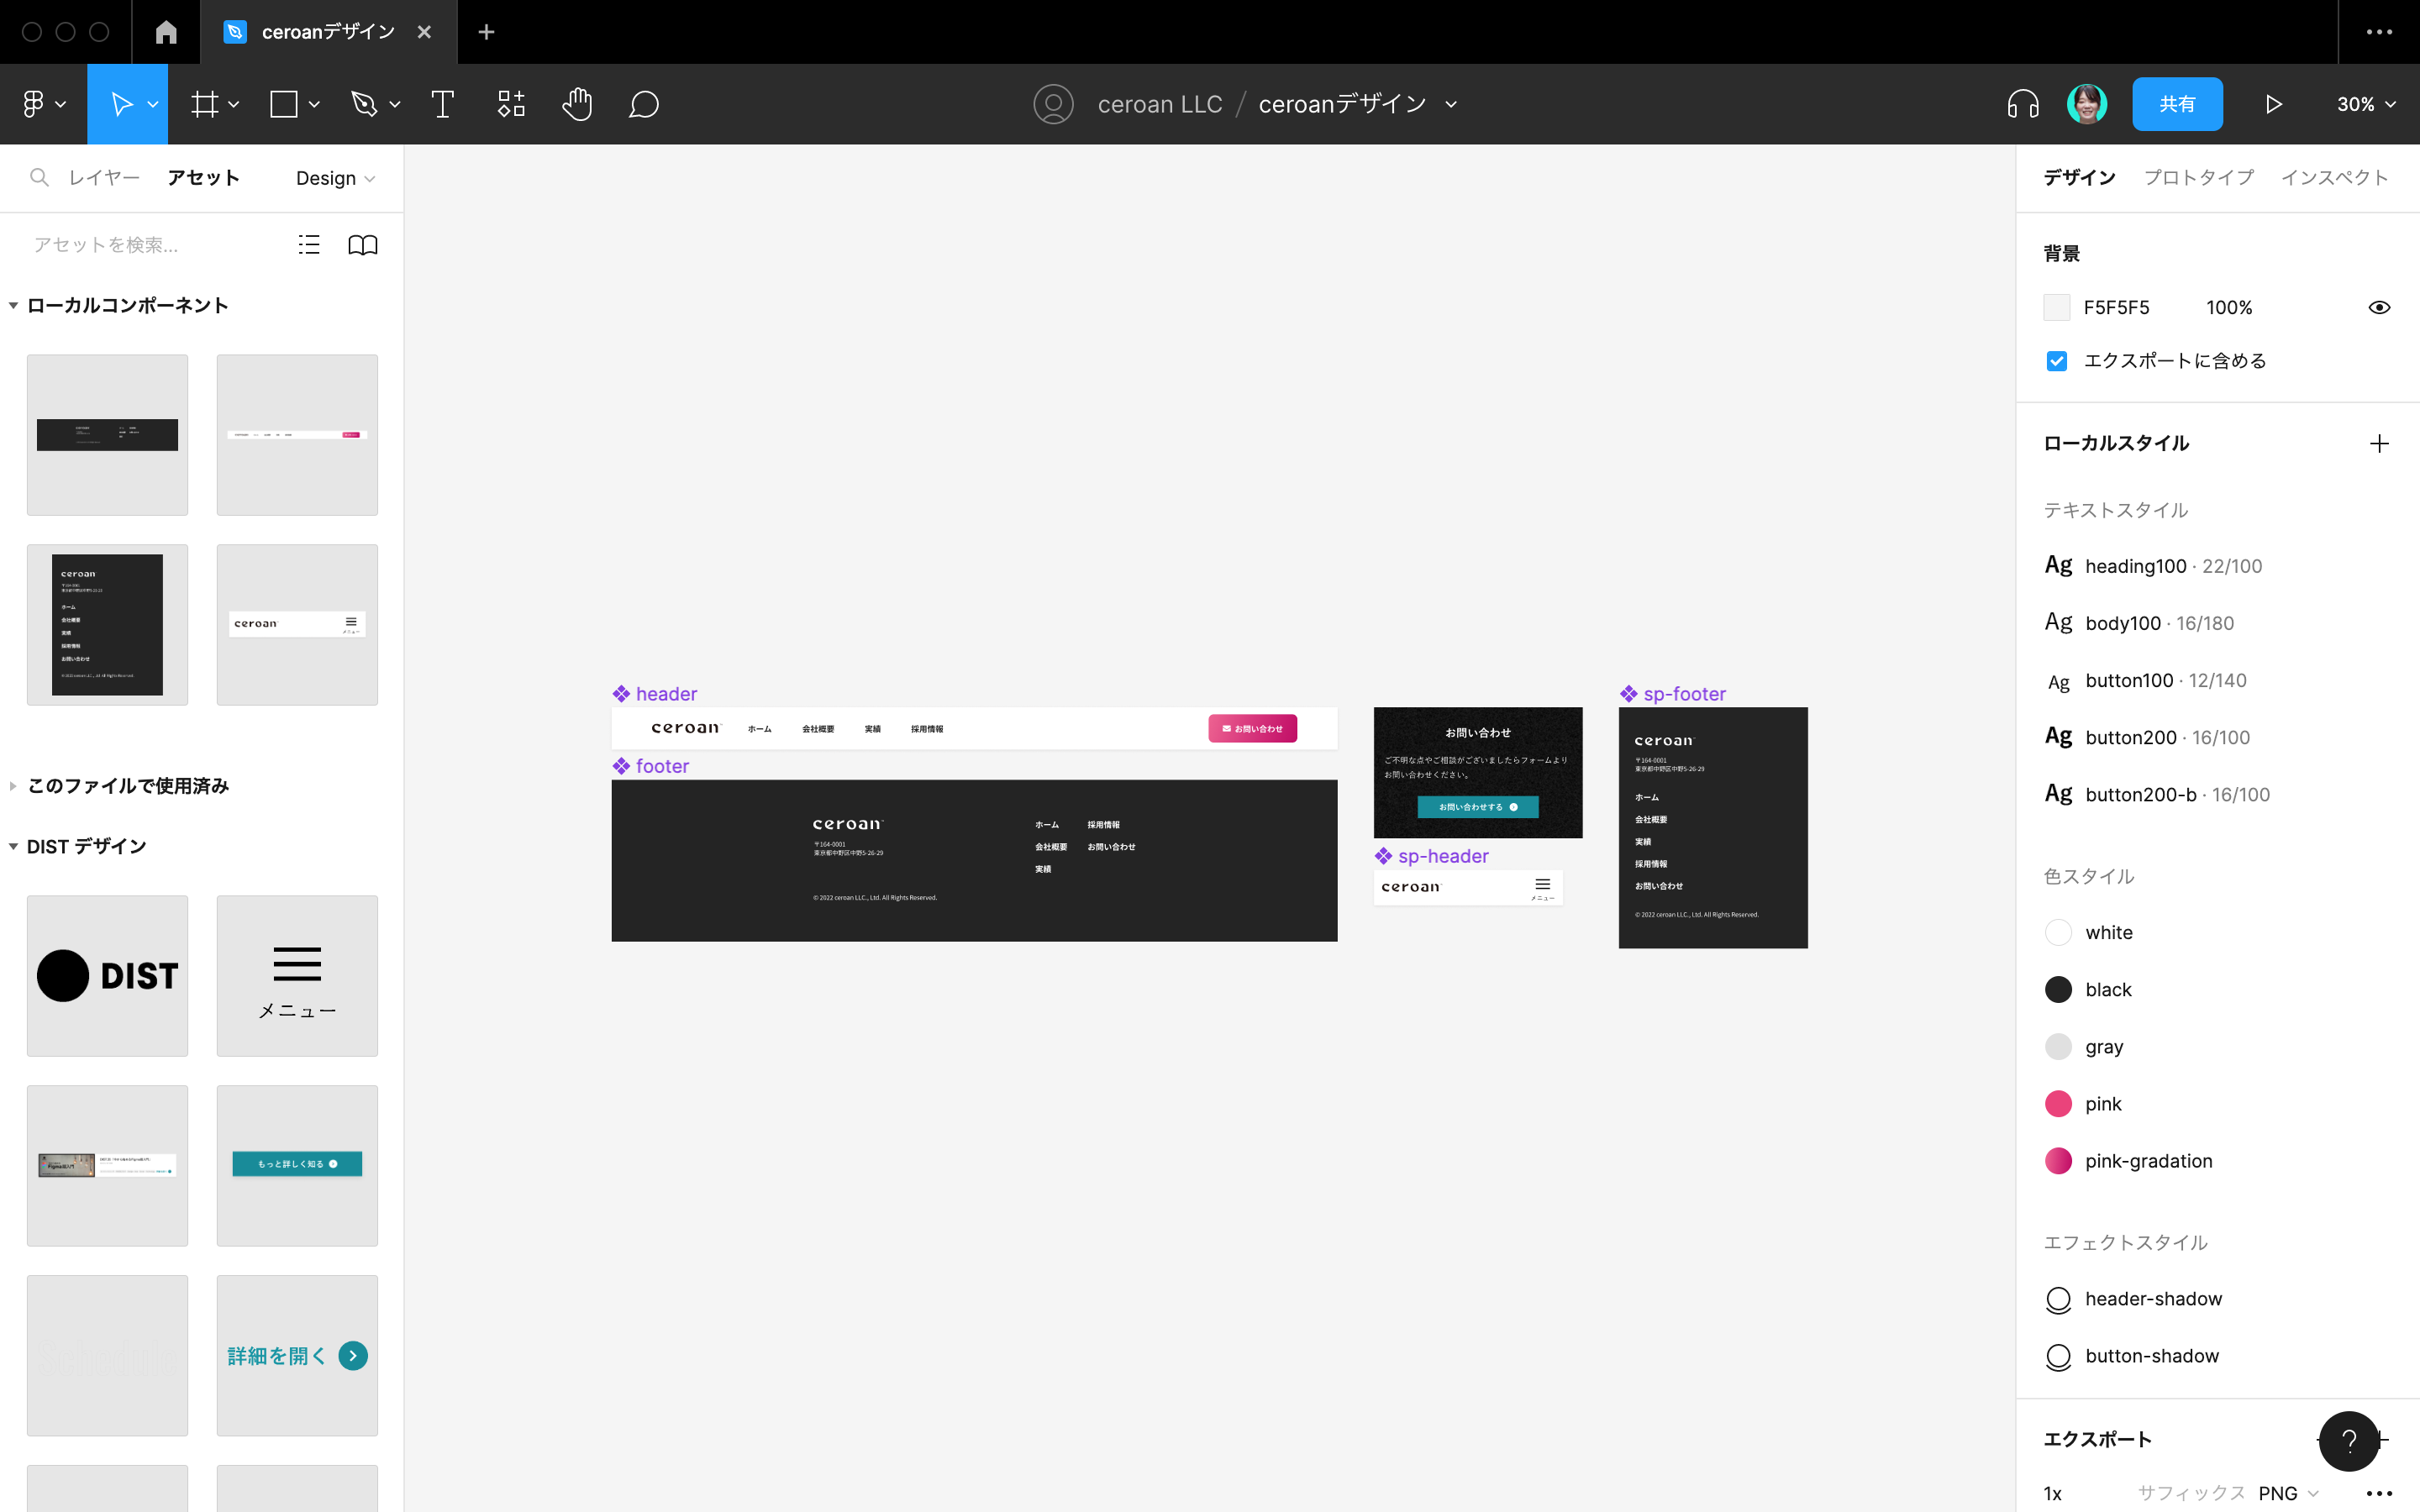Image resolution: width=2420 pixels, height=1512 pixels.
Task: Switch assets to list view
Action: 309,245
